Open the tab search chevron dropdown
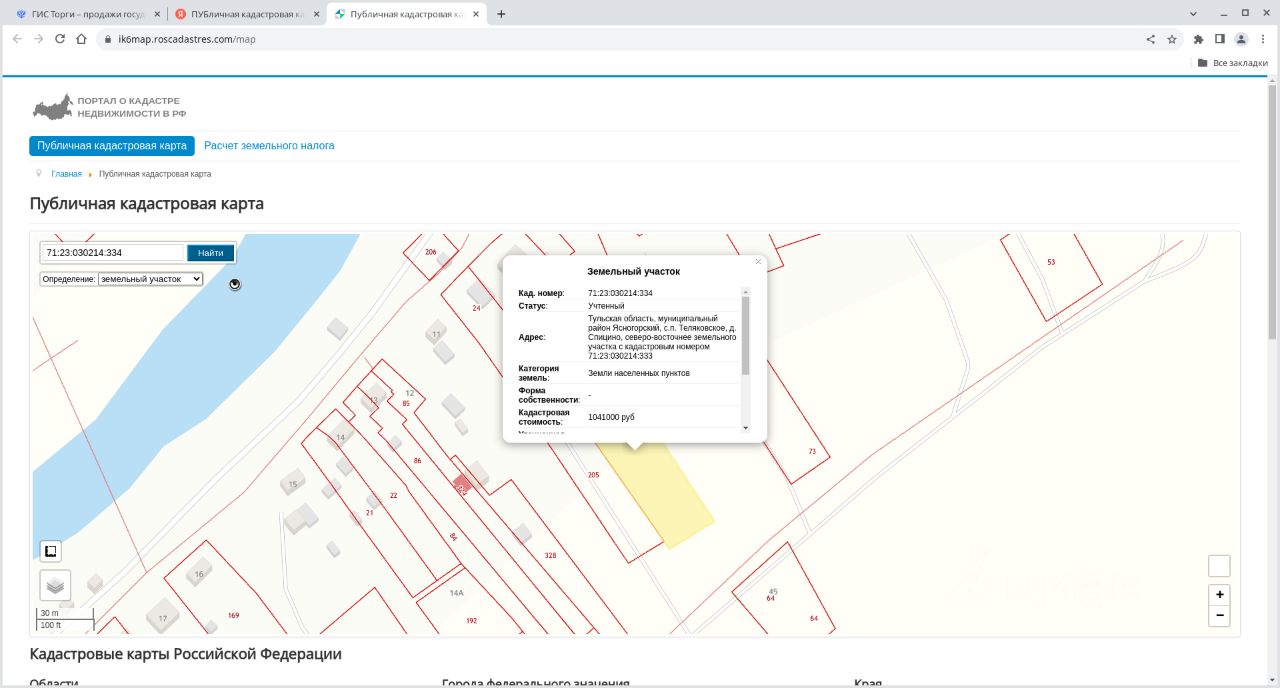1280x688 pixels. [x=1193, y=14]
